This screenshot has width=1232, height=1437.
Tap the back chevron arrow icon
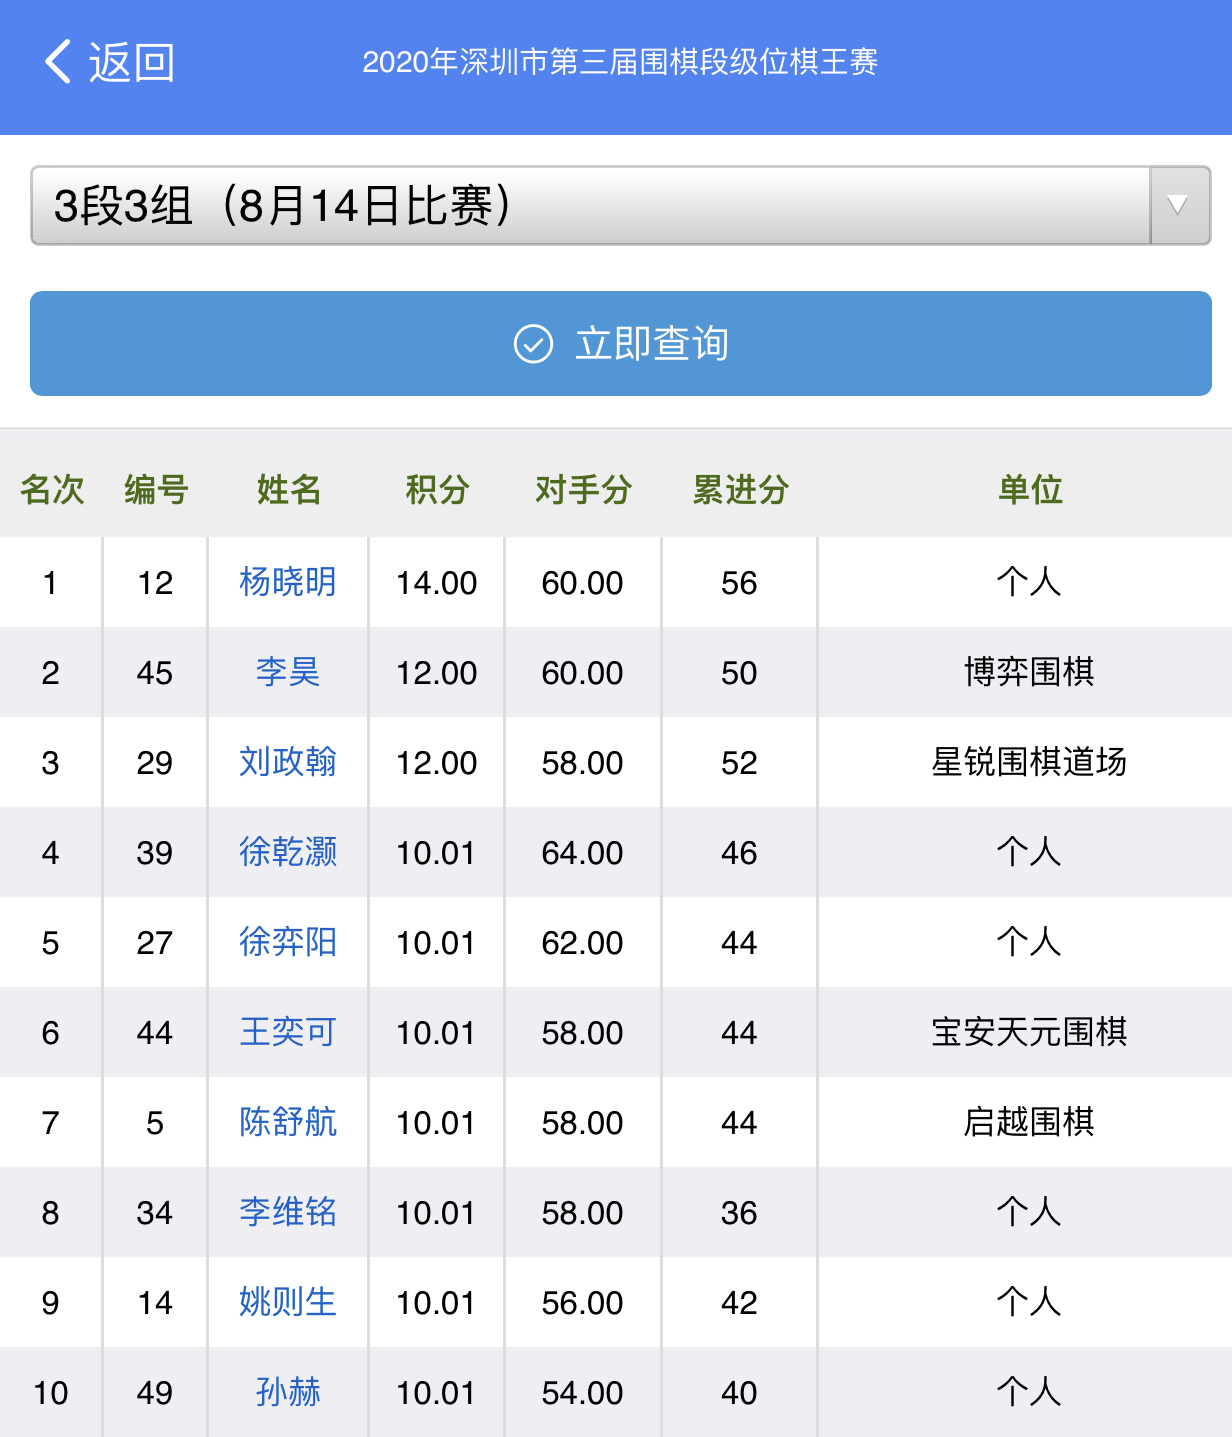pos(58,62)
